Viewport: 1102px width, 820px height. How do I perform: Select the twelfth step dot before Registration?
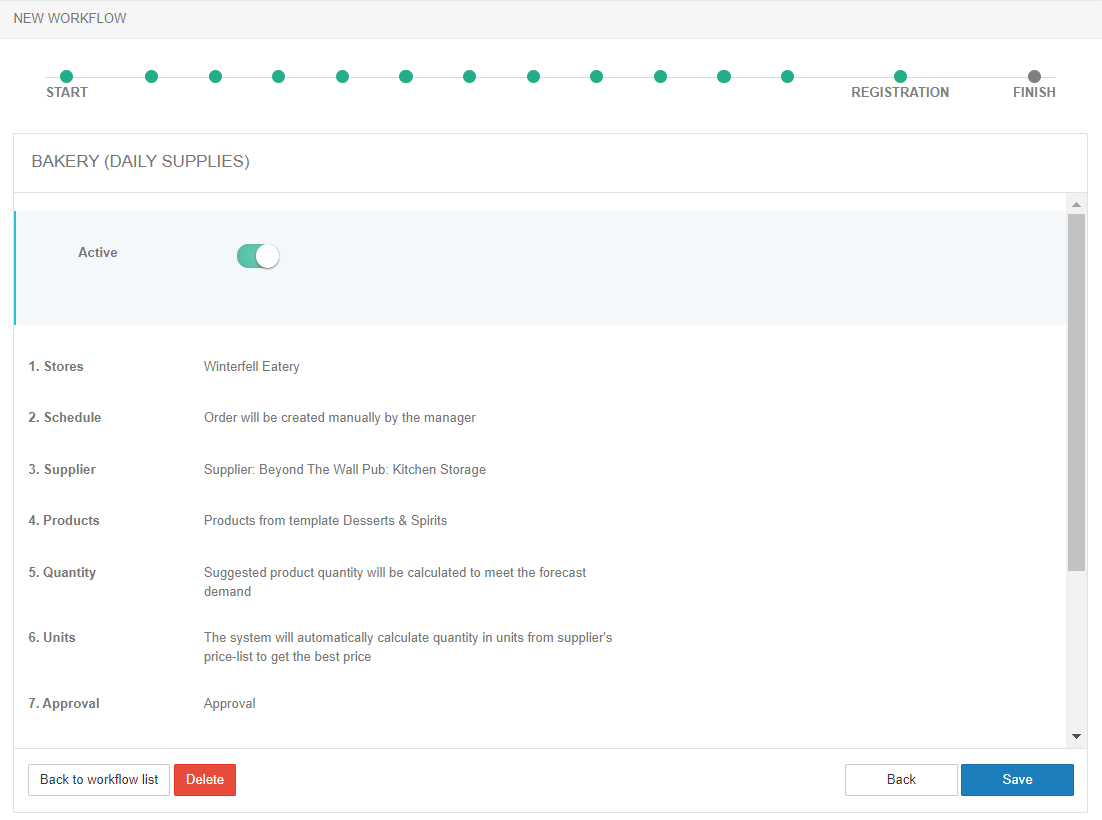coord(787,76)
